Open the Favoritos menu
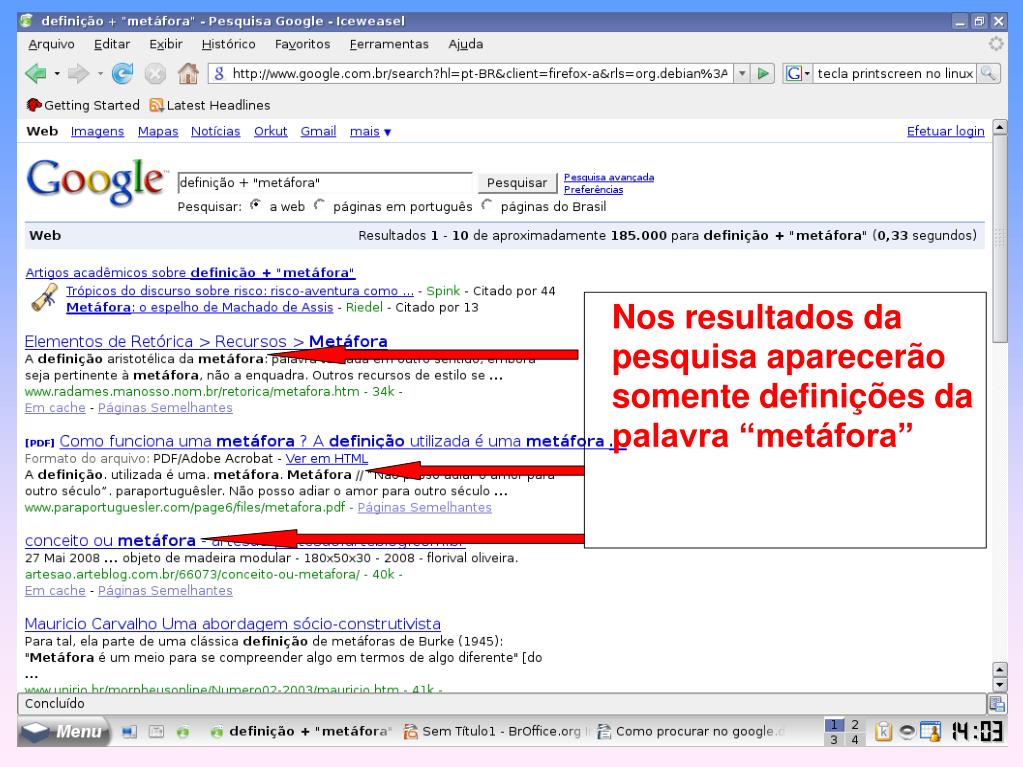This screenshot has width=1023, height=767. pos(302,44)
